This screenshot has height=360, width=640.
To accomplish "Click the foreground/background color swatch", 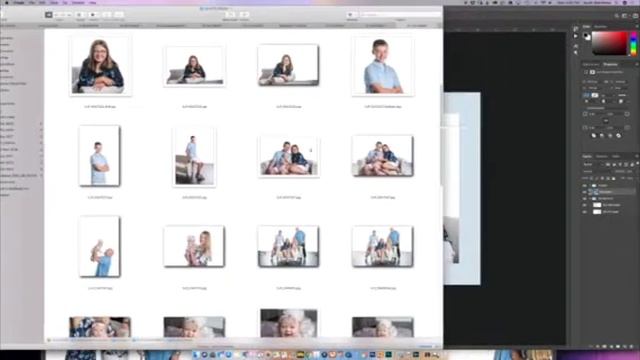I will click(x=587, y=36).
